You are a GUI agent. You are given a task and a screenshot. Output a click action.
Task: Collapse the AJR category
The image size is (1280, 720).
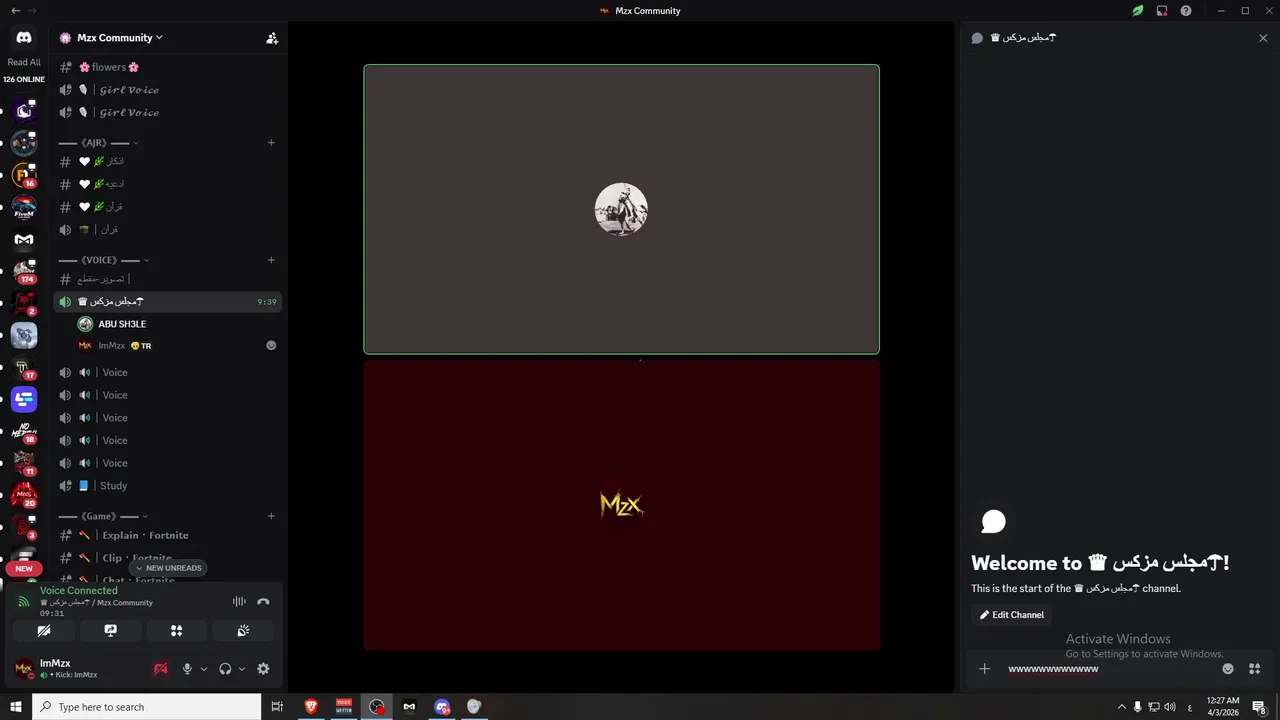point(98,143)
